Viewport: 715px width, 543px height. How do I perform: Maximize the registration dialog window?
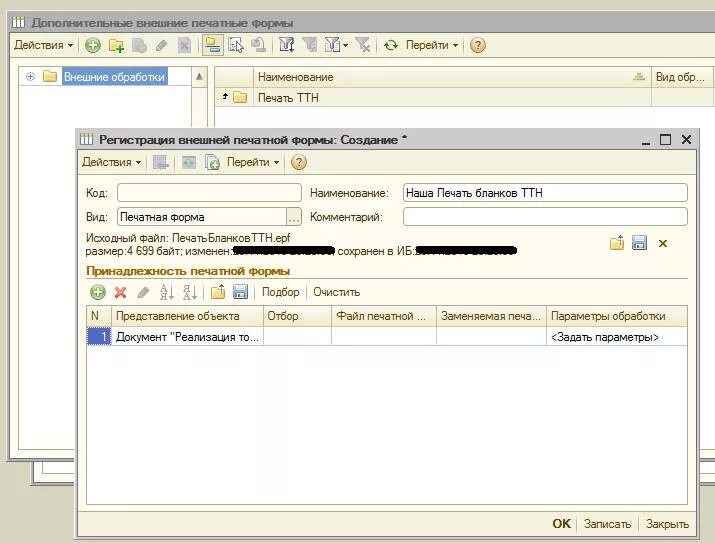pos(666,140)
